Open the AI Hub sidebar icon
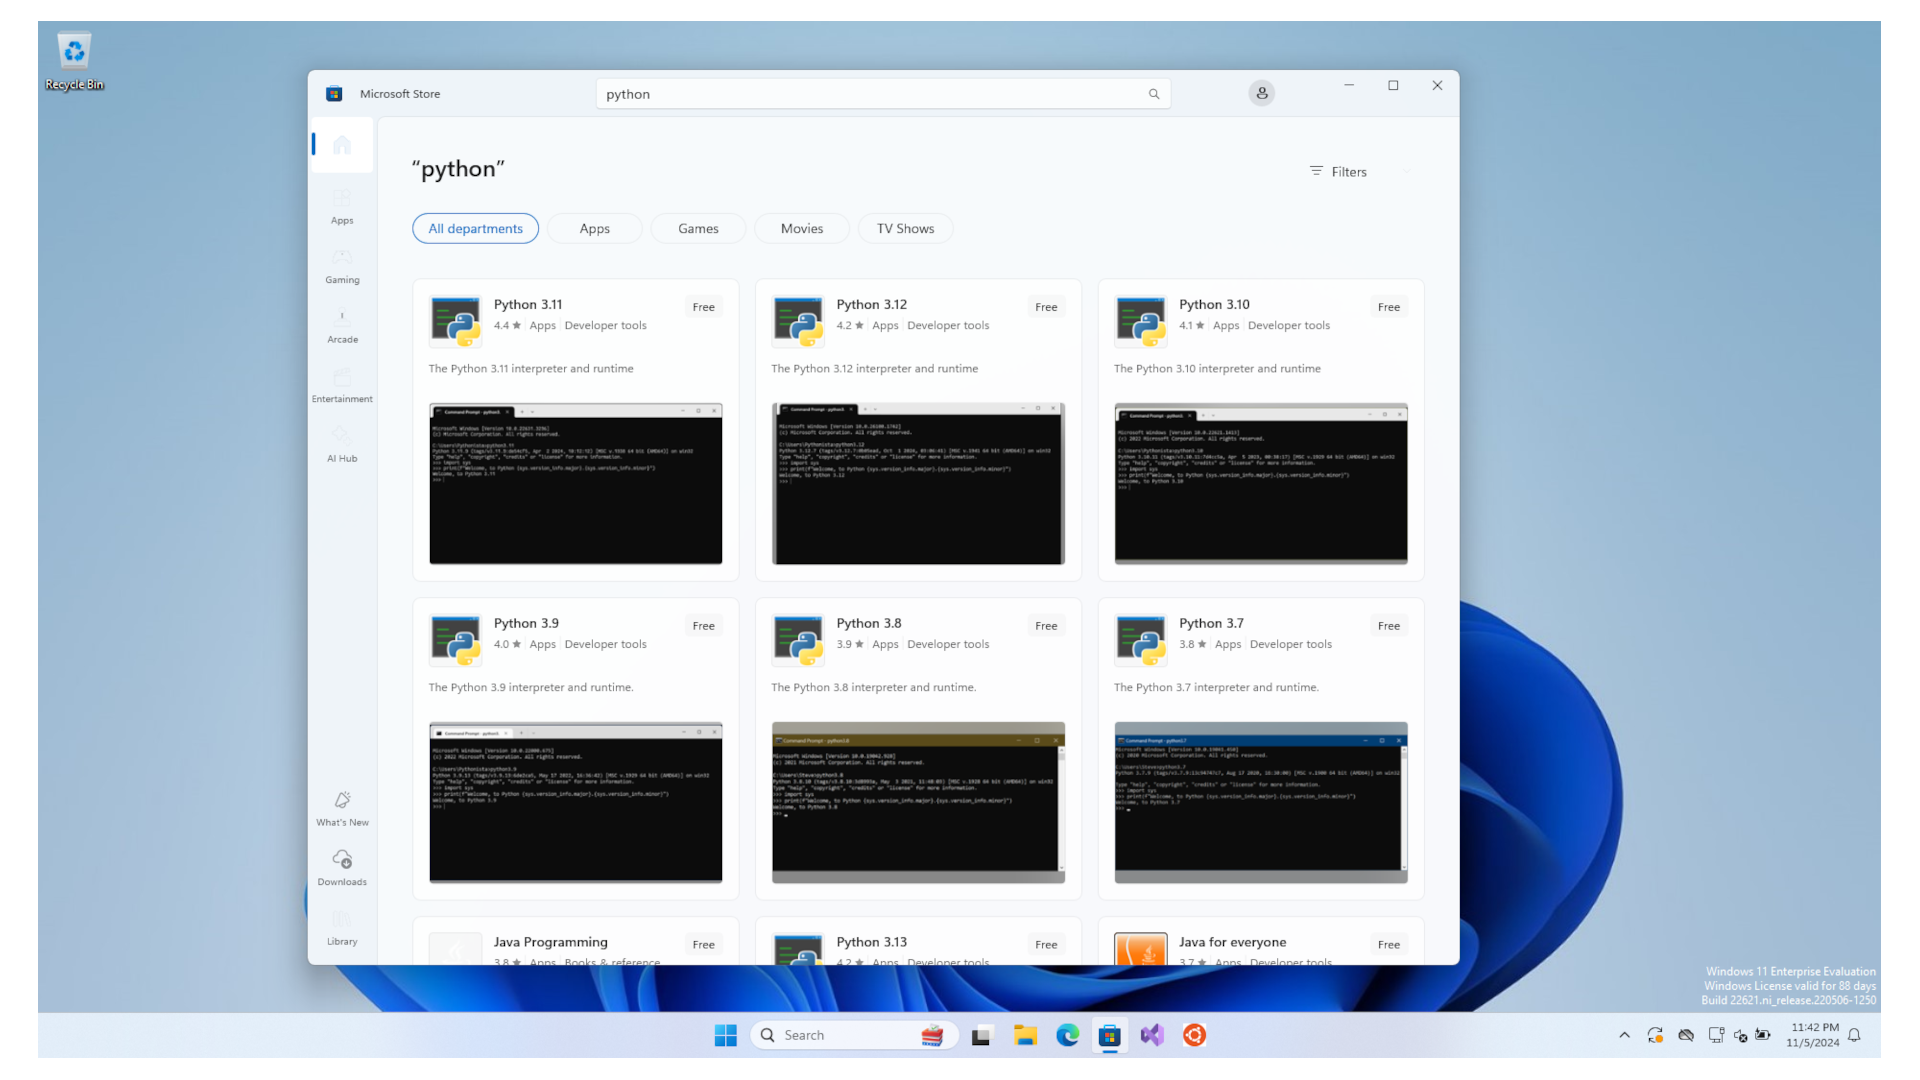The height and width of the screenshot is (1080, 1920). pyautogui.click(x=342, y=444)
